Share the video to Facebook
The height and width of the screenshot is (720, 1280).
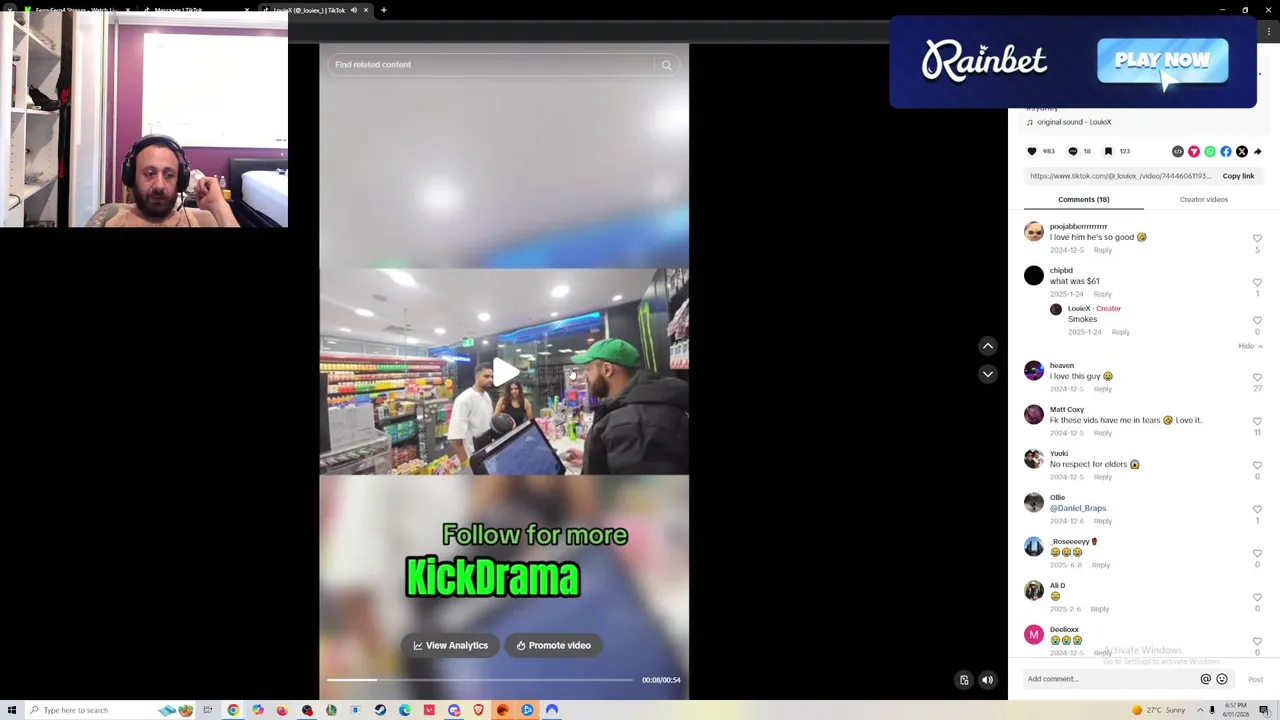tap(1226, 151)
